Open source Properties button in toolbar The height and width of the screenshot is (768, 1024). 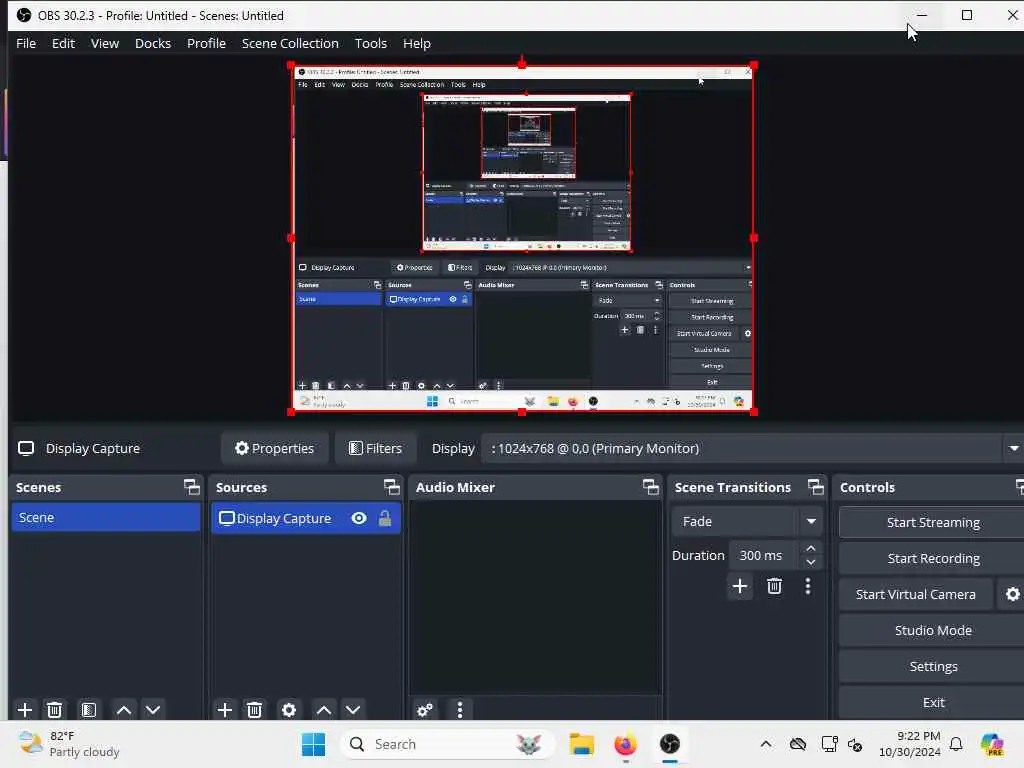point(274,449)
